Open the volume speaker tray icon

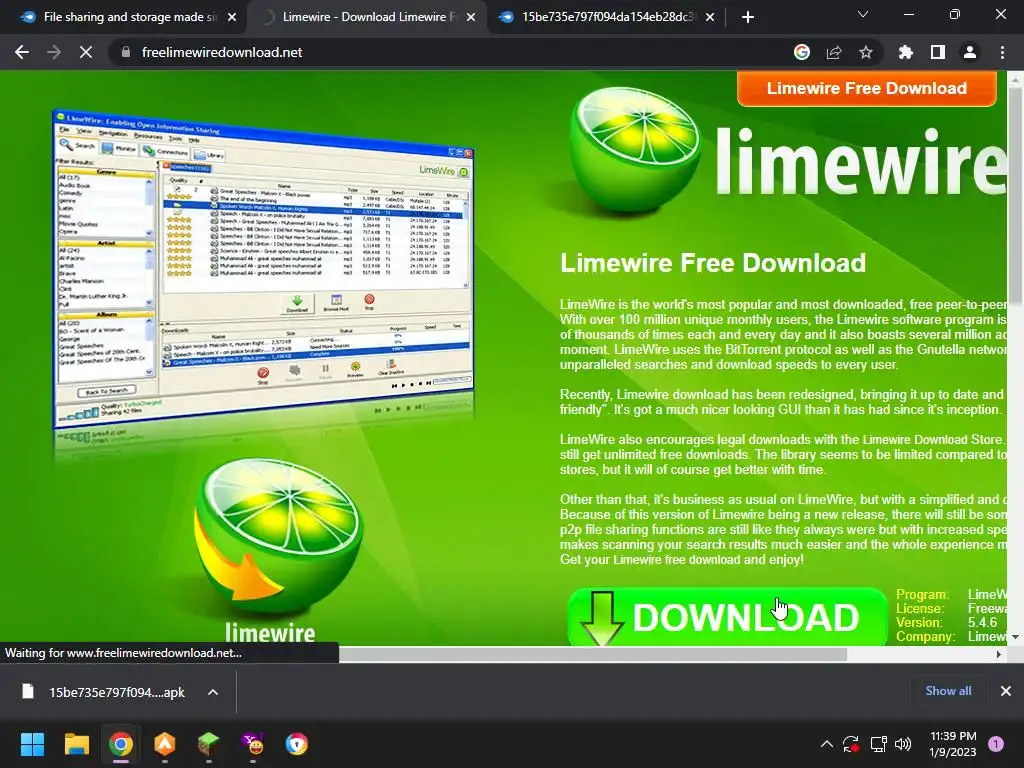[x=903, y=744]
